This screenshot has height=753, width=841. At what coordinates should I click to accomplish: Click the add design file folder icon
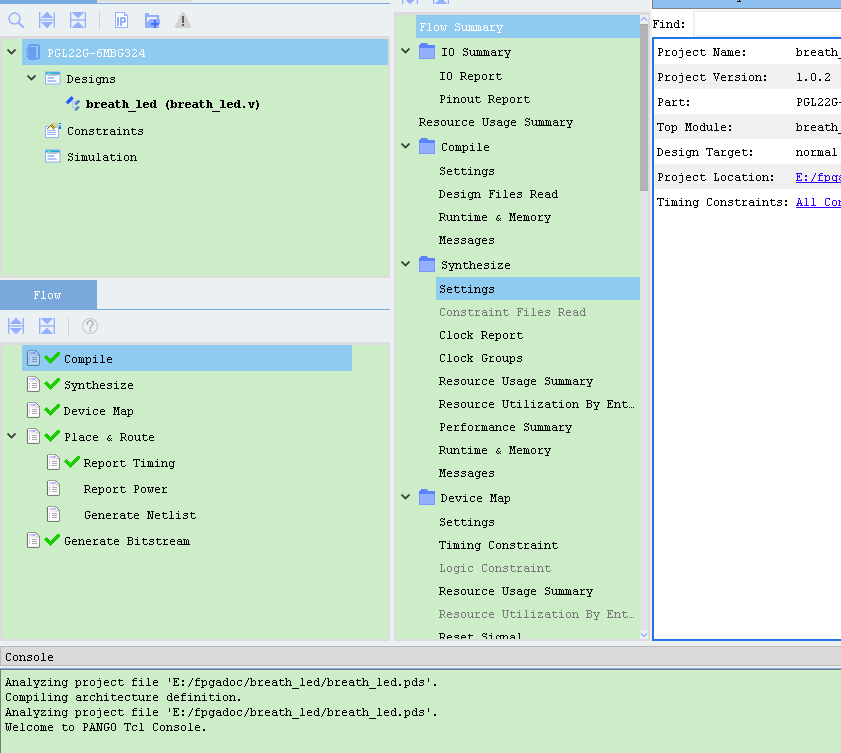(x=152, y=21)
